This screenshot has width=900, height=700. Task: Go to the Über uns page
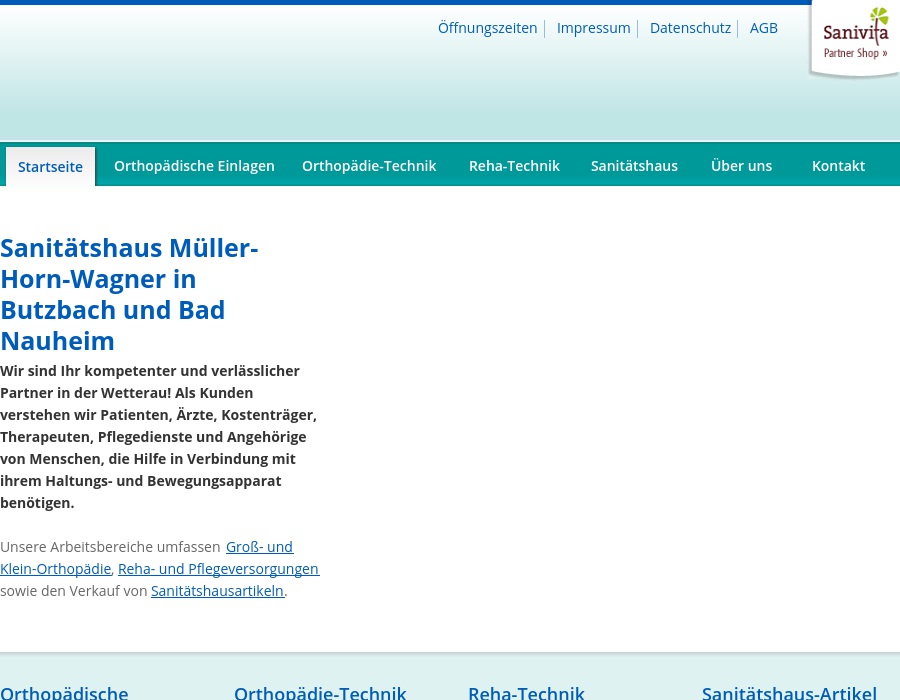pyautogui.click(x=741, y=165)
